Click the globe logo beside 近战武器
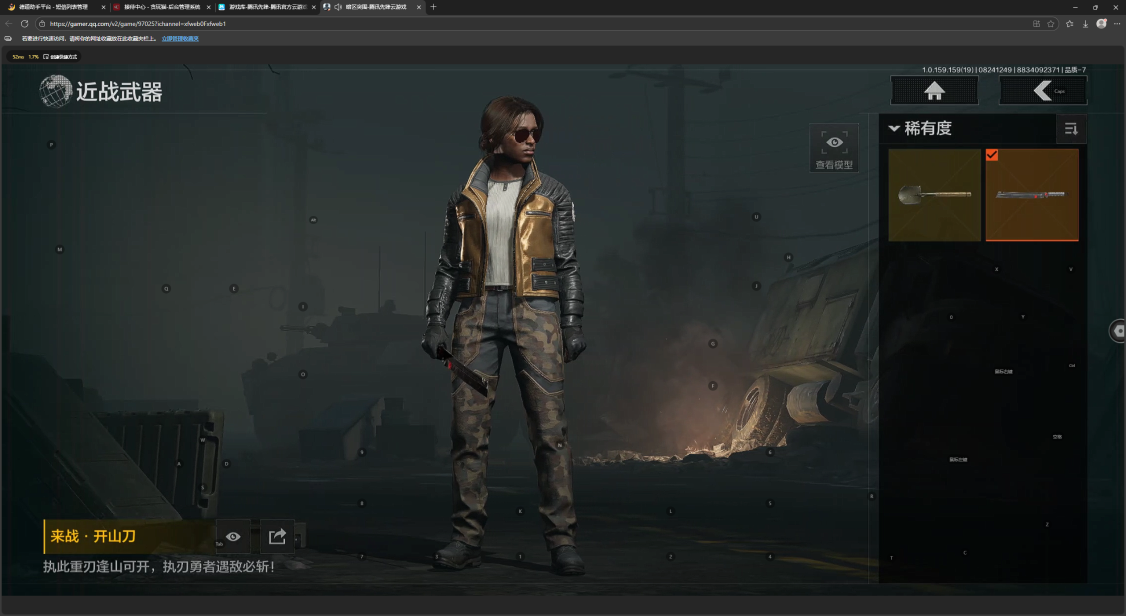Image resolution: width=1126 pixels, height=616 pixels. click(55, 91)
